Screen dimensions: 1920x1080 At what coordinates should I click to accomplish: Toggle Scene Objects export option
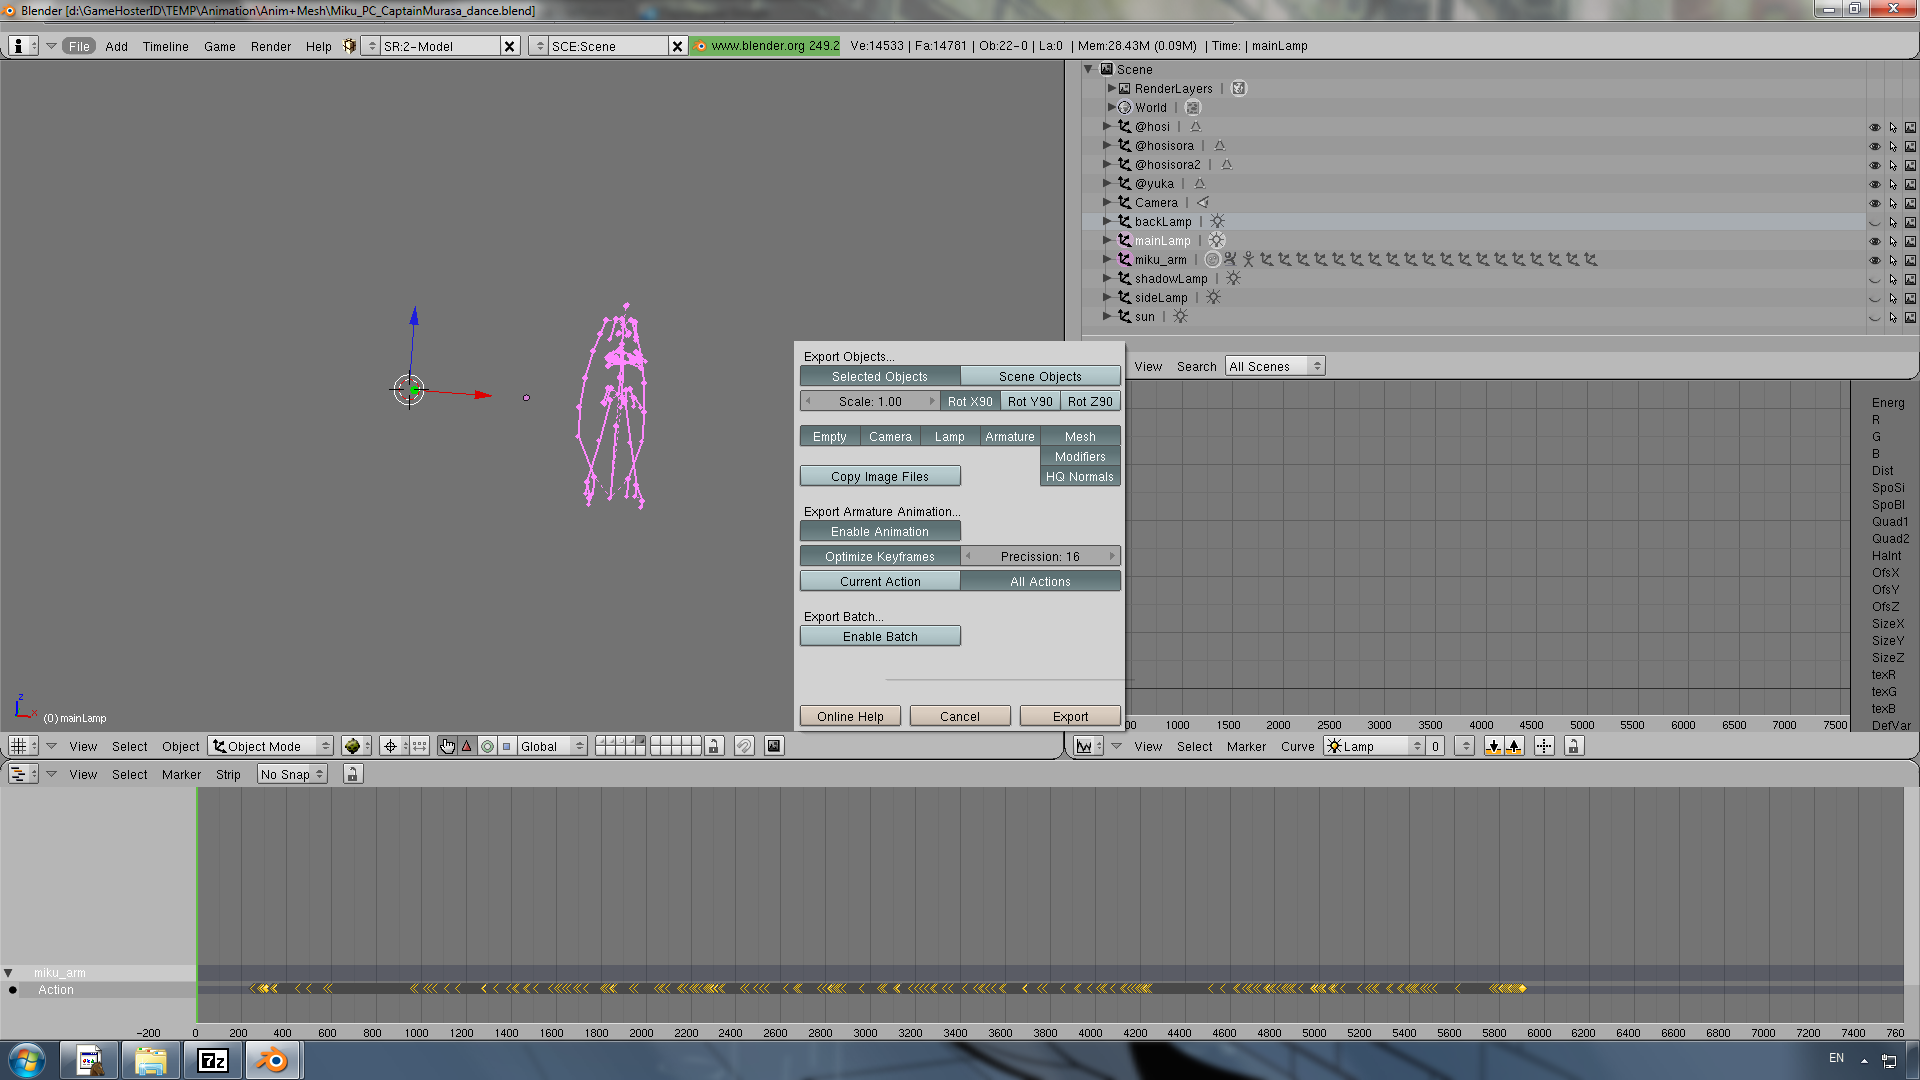point(1040,376)
